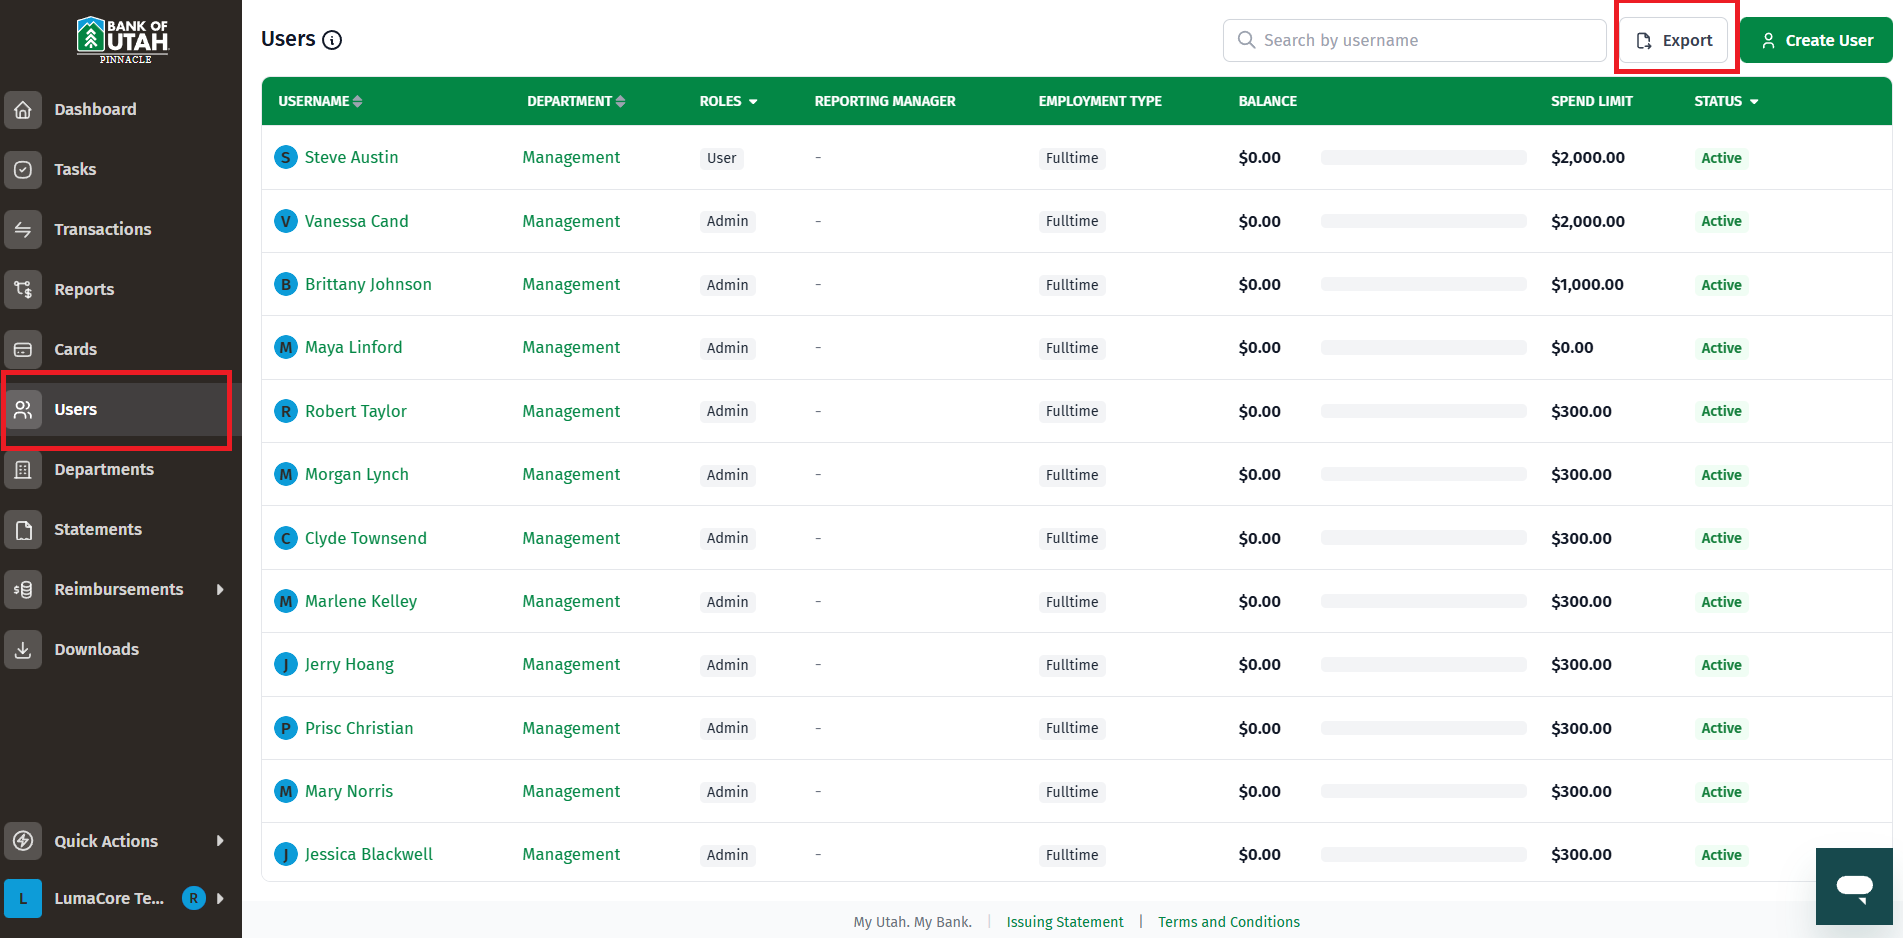Open Marlene Kelley's user profile
This screenshot has height=938, width=1903.
pos(361,601)
